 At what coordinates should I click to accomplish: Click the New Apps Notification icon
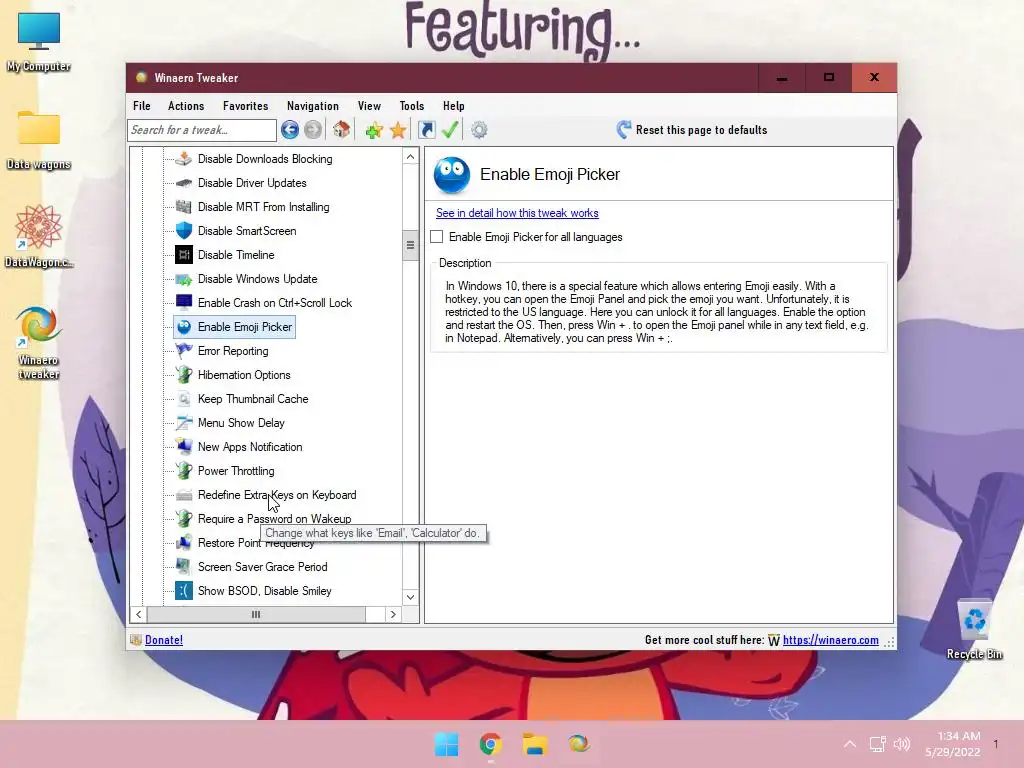coord(184,447)
